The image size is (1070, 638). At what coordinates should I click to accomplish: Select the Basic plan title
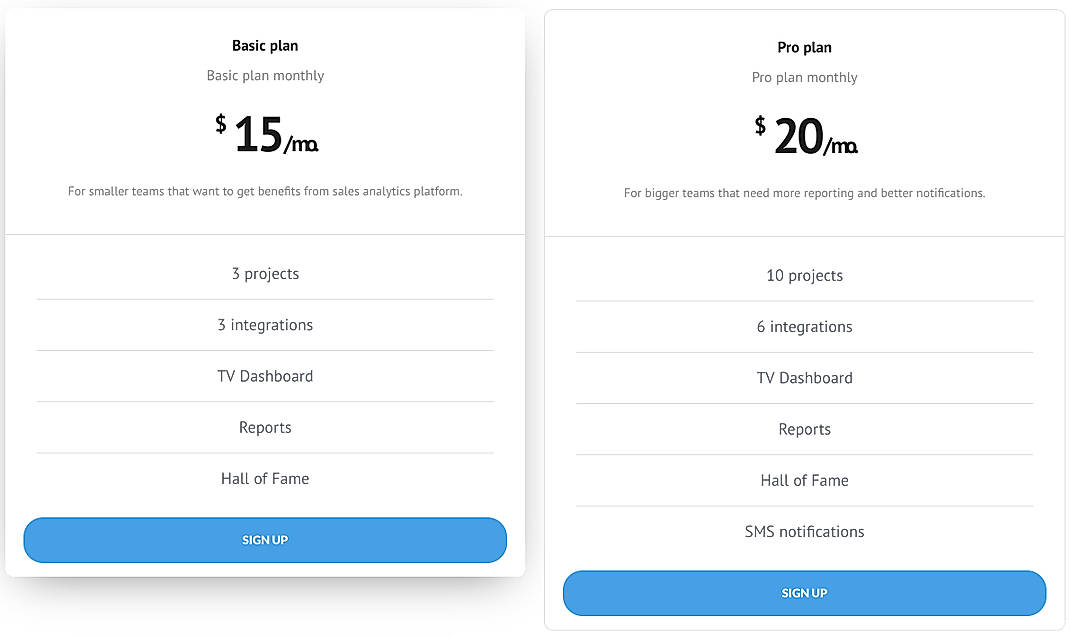tap(265, 45)
